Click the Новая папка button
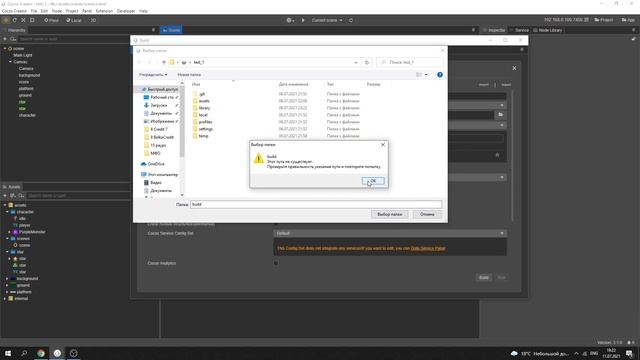 [x=189, y=75]
